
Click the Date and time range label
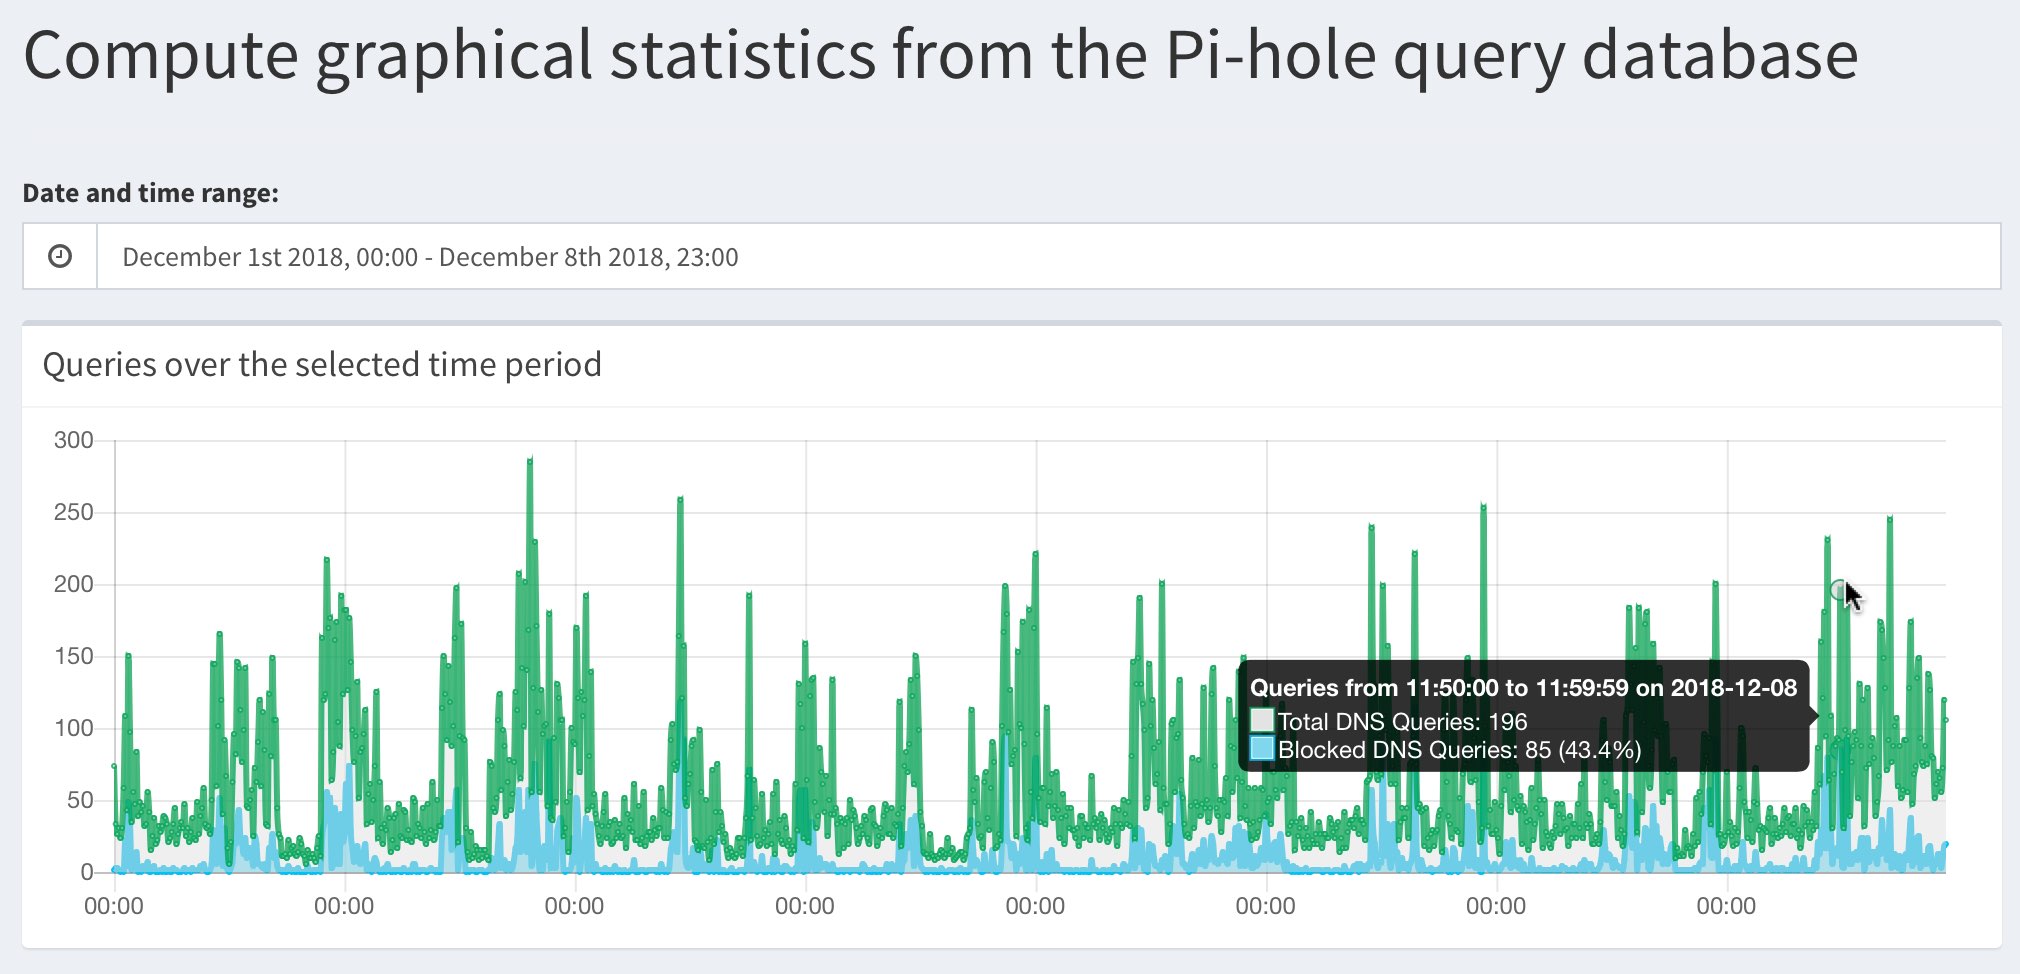150,192
